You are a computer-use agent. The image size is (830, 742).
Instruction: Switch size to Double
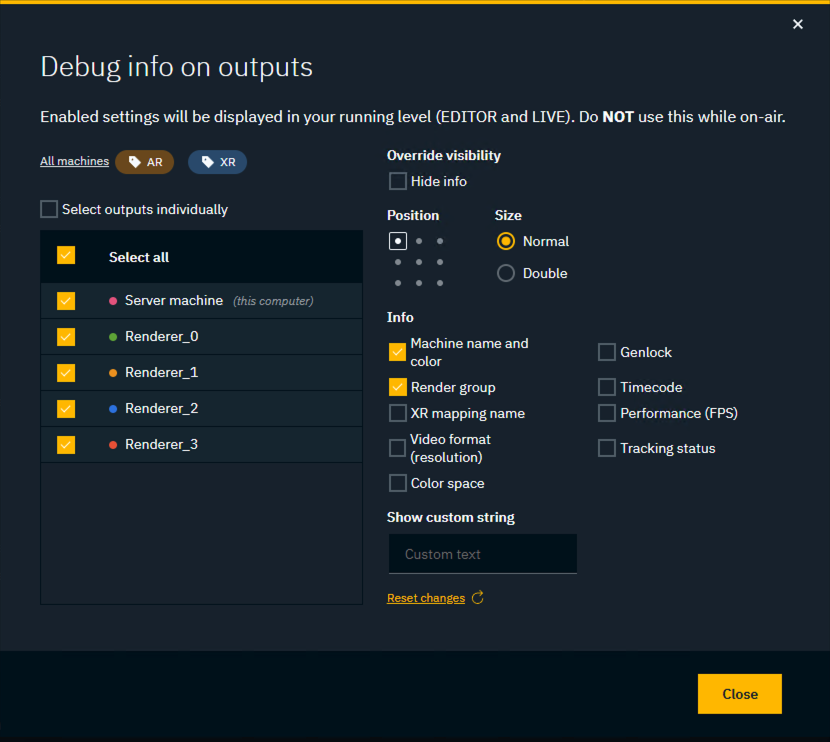click(506, 273)
